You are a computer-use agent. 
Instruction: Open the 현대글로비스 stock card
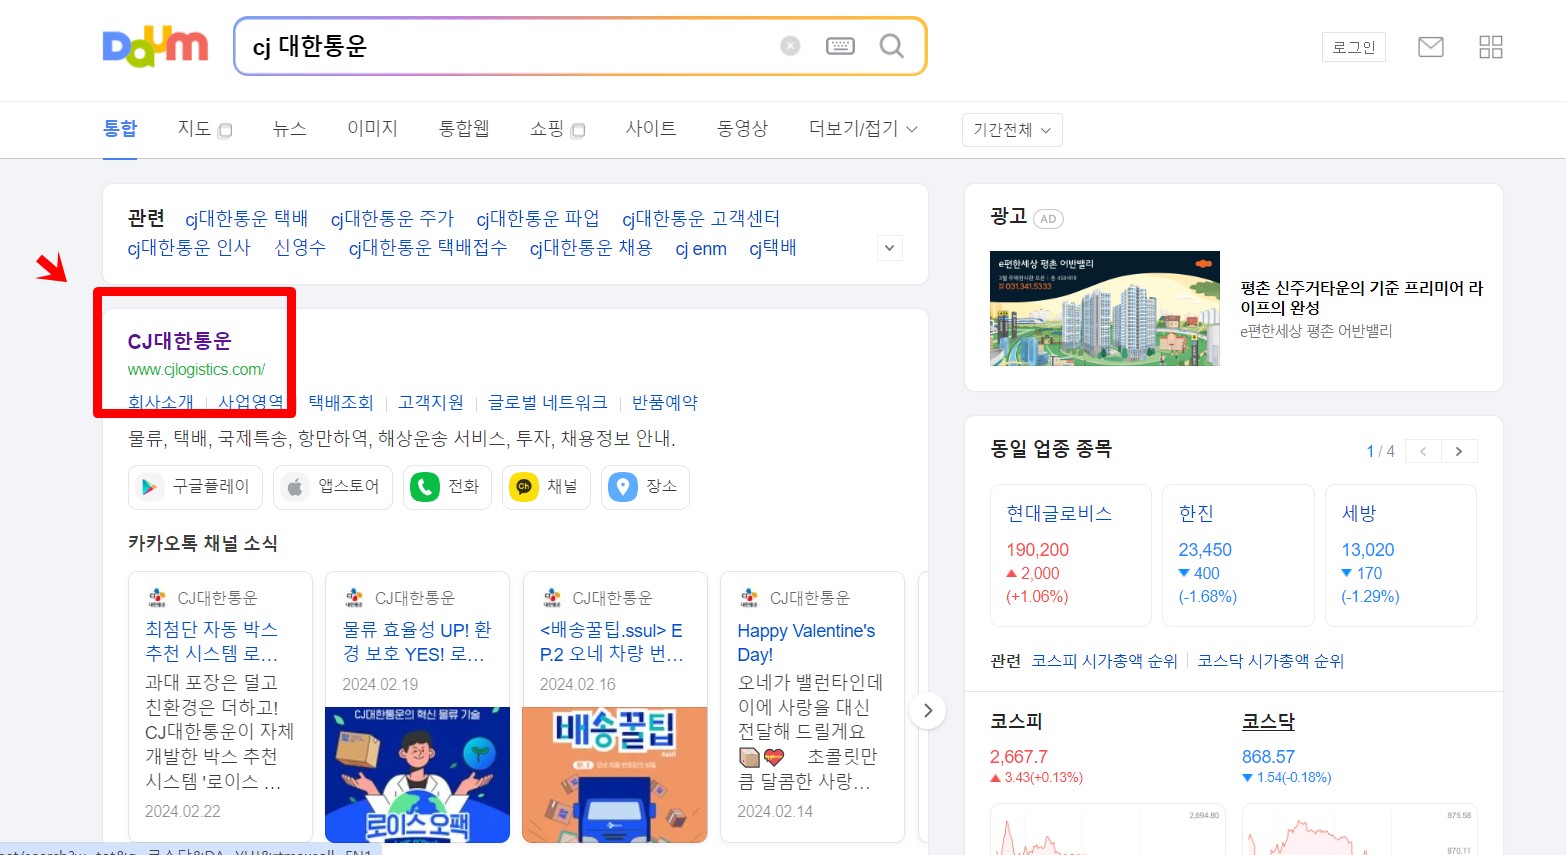tap(1070, 555)
